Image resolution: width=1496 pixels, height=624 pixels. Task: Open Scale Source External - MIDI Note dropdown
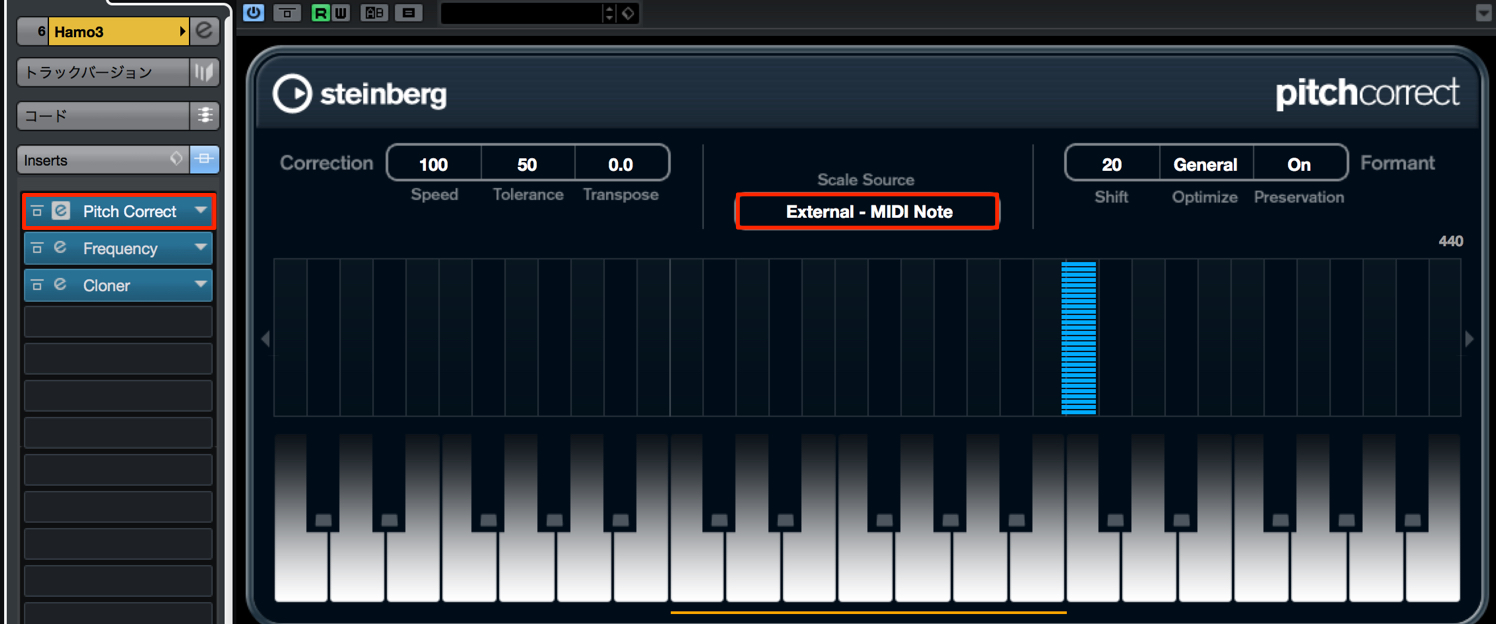click(x=868, y=212)
